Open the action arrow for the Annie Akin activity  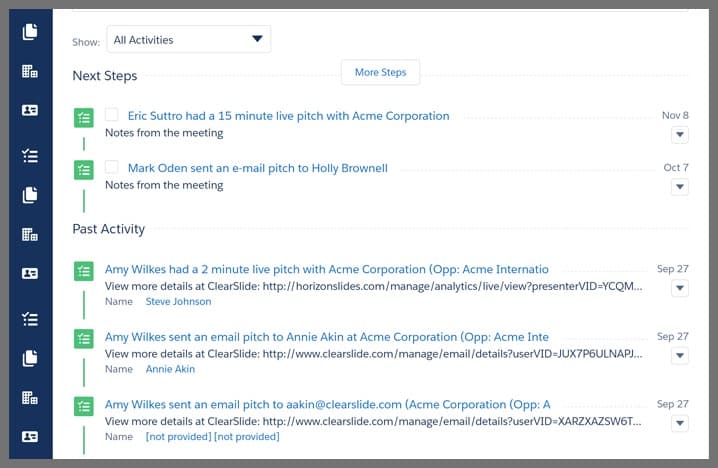click(680, 356)
